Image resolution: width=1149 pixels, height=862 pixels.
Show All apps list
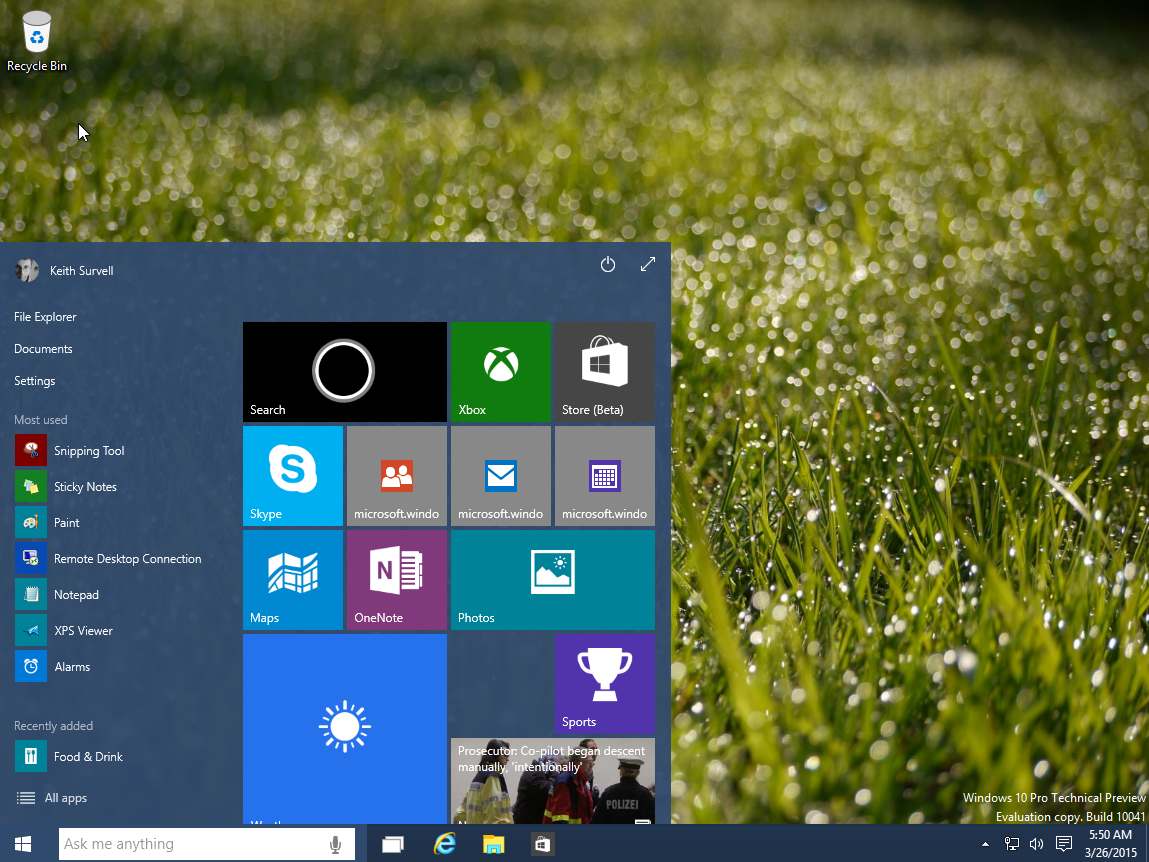51,797
